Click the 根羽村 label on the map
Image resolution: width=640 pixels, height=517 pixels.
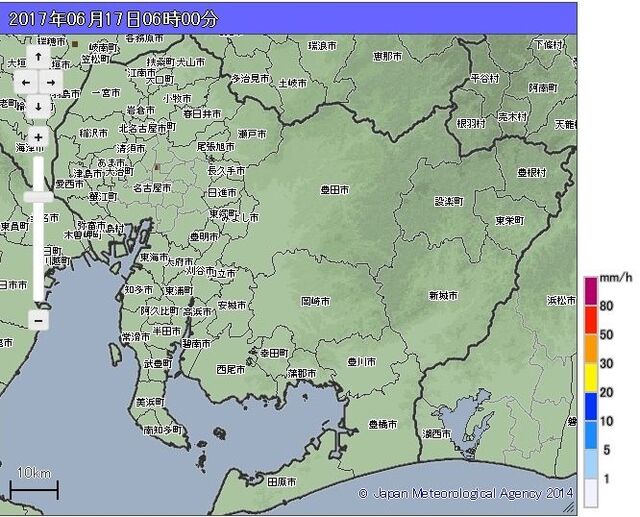[471, 124]
